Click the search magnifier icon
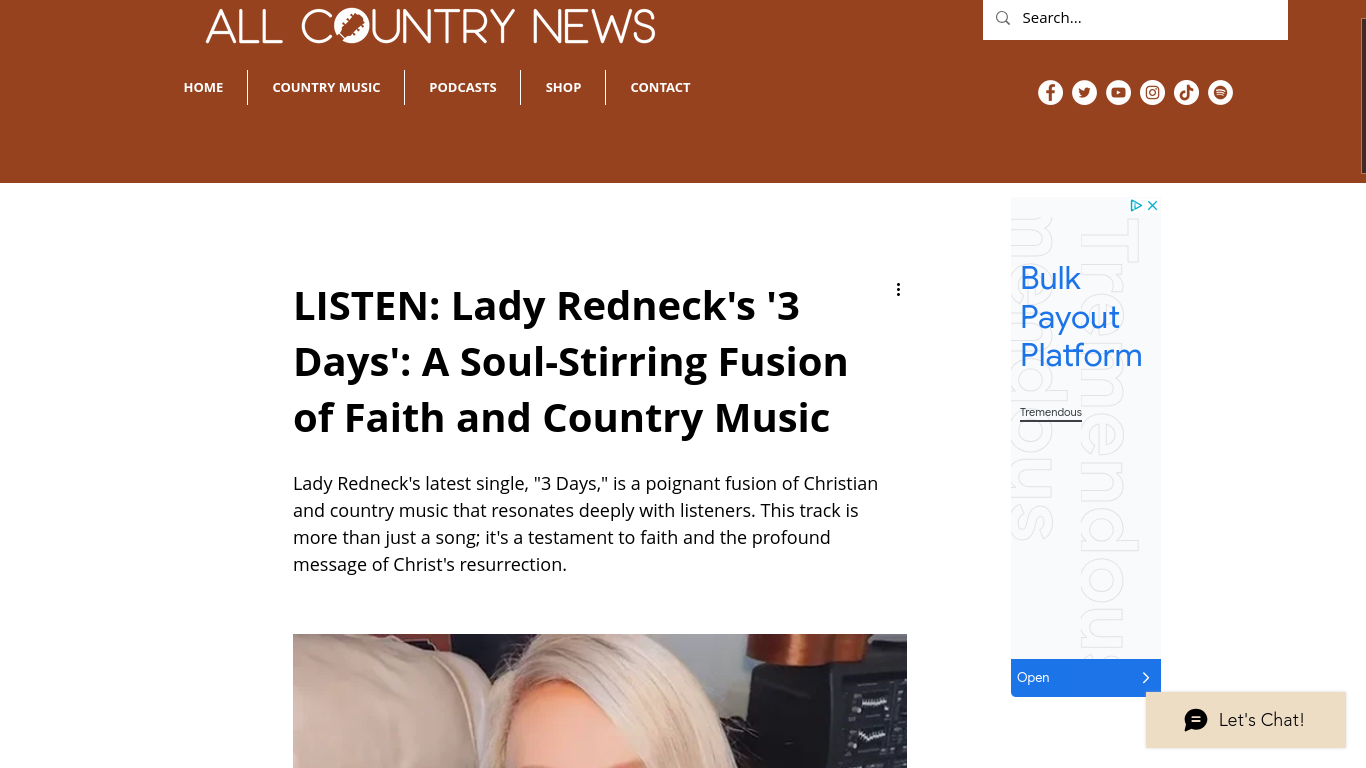The width and height of the screenshot is (1366, 768). coord(1003,18)
